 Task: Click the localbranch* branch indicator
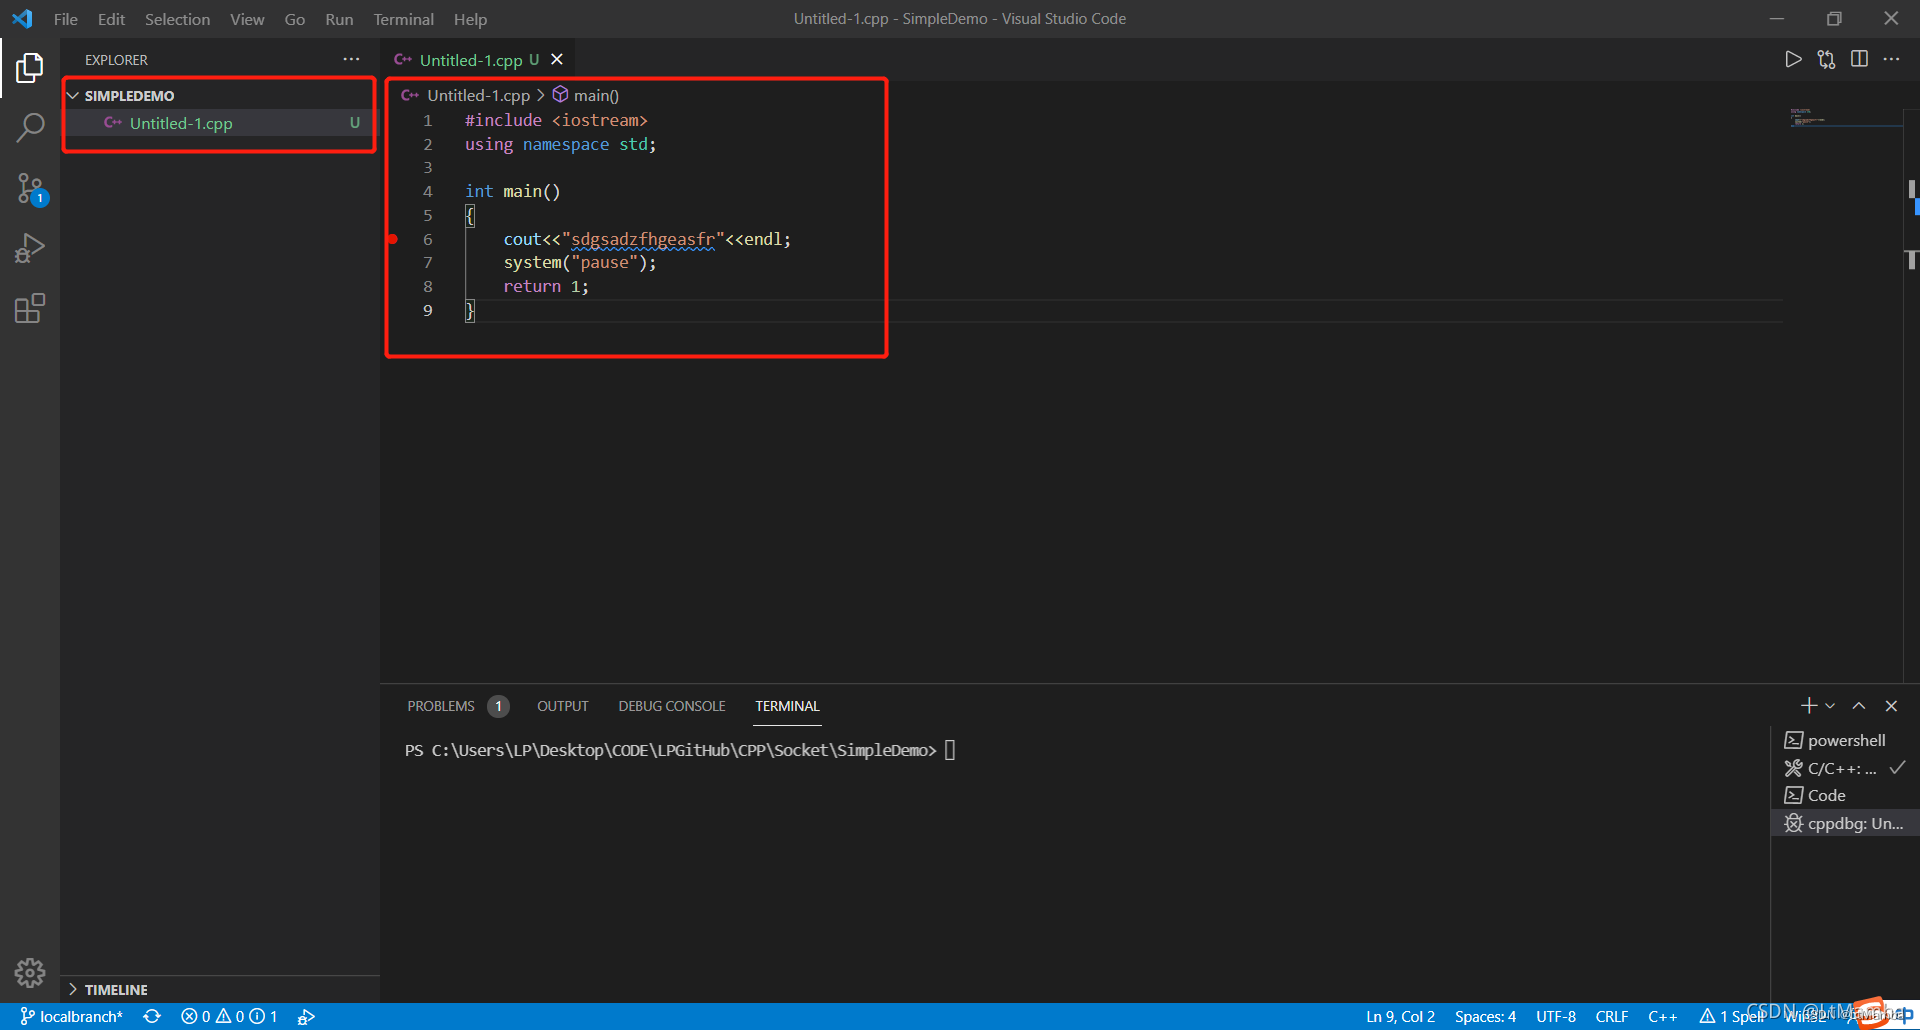tap(72, 1016)
